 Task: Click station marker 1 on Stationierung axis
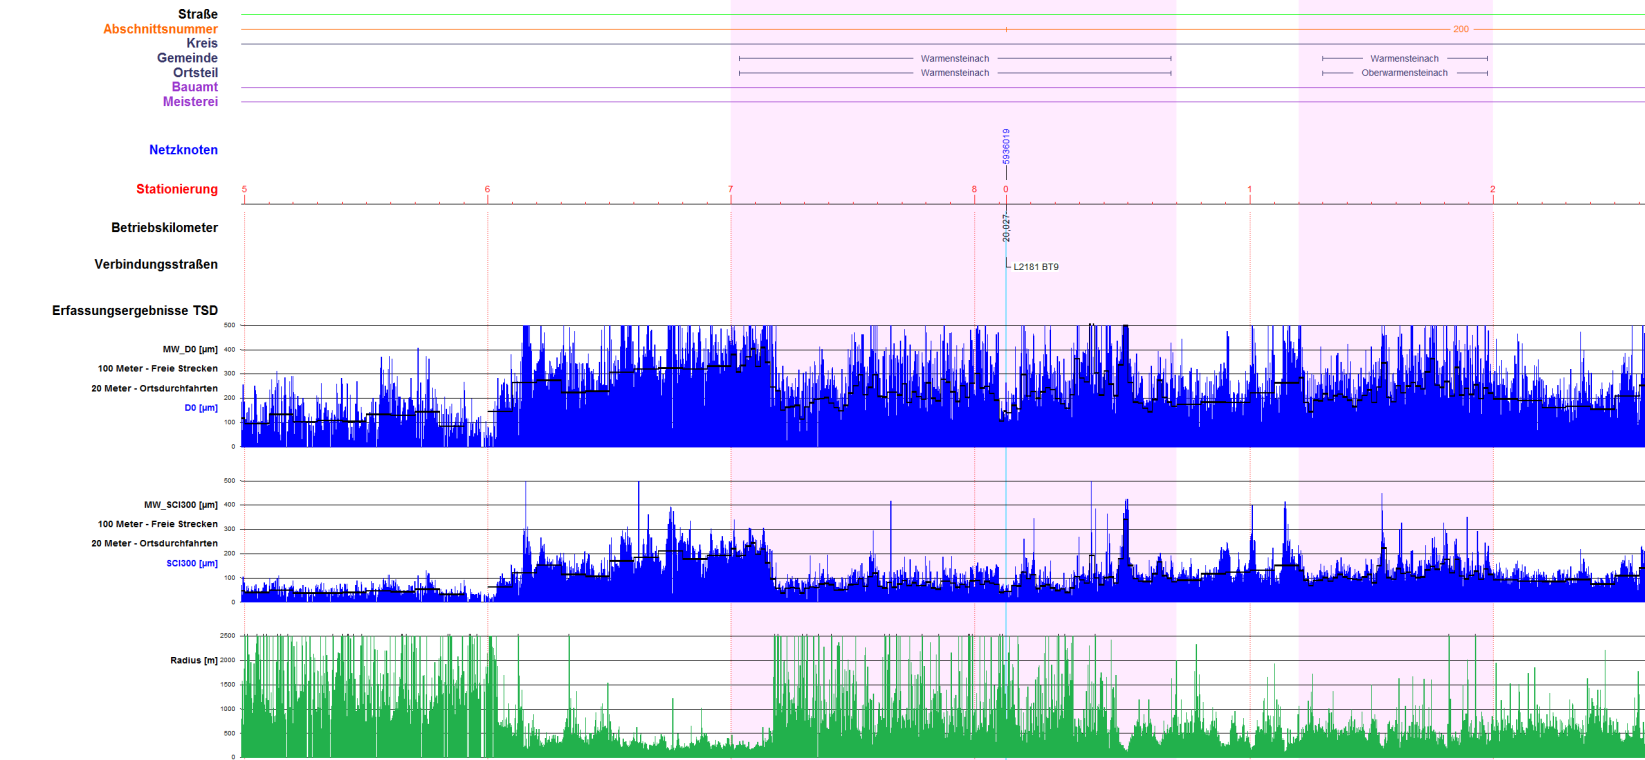(1249, 189)
